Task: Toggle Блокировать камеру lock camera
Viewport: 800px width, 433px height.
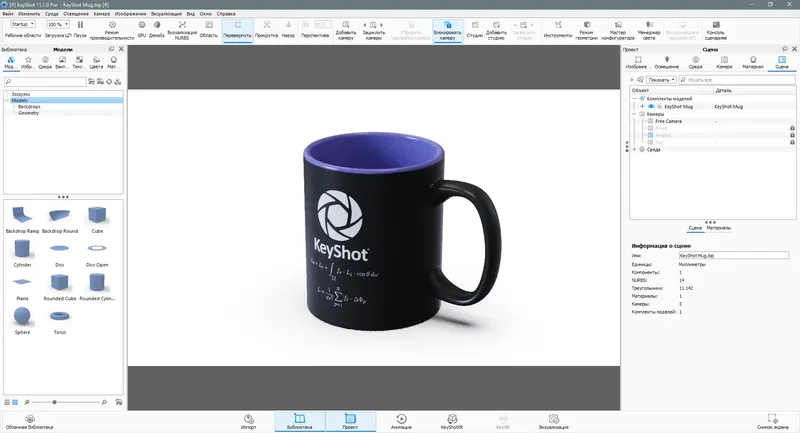Action: [x=447, y=31]
